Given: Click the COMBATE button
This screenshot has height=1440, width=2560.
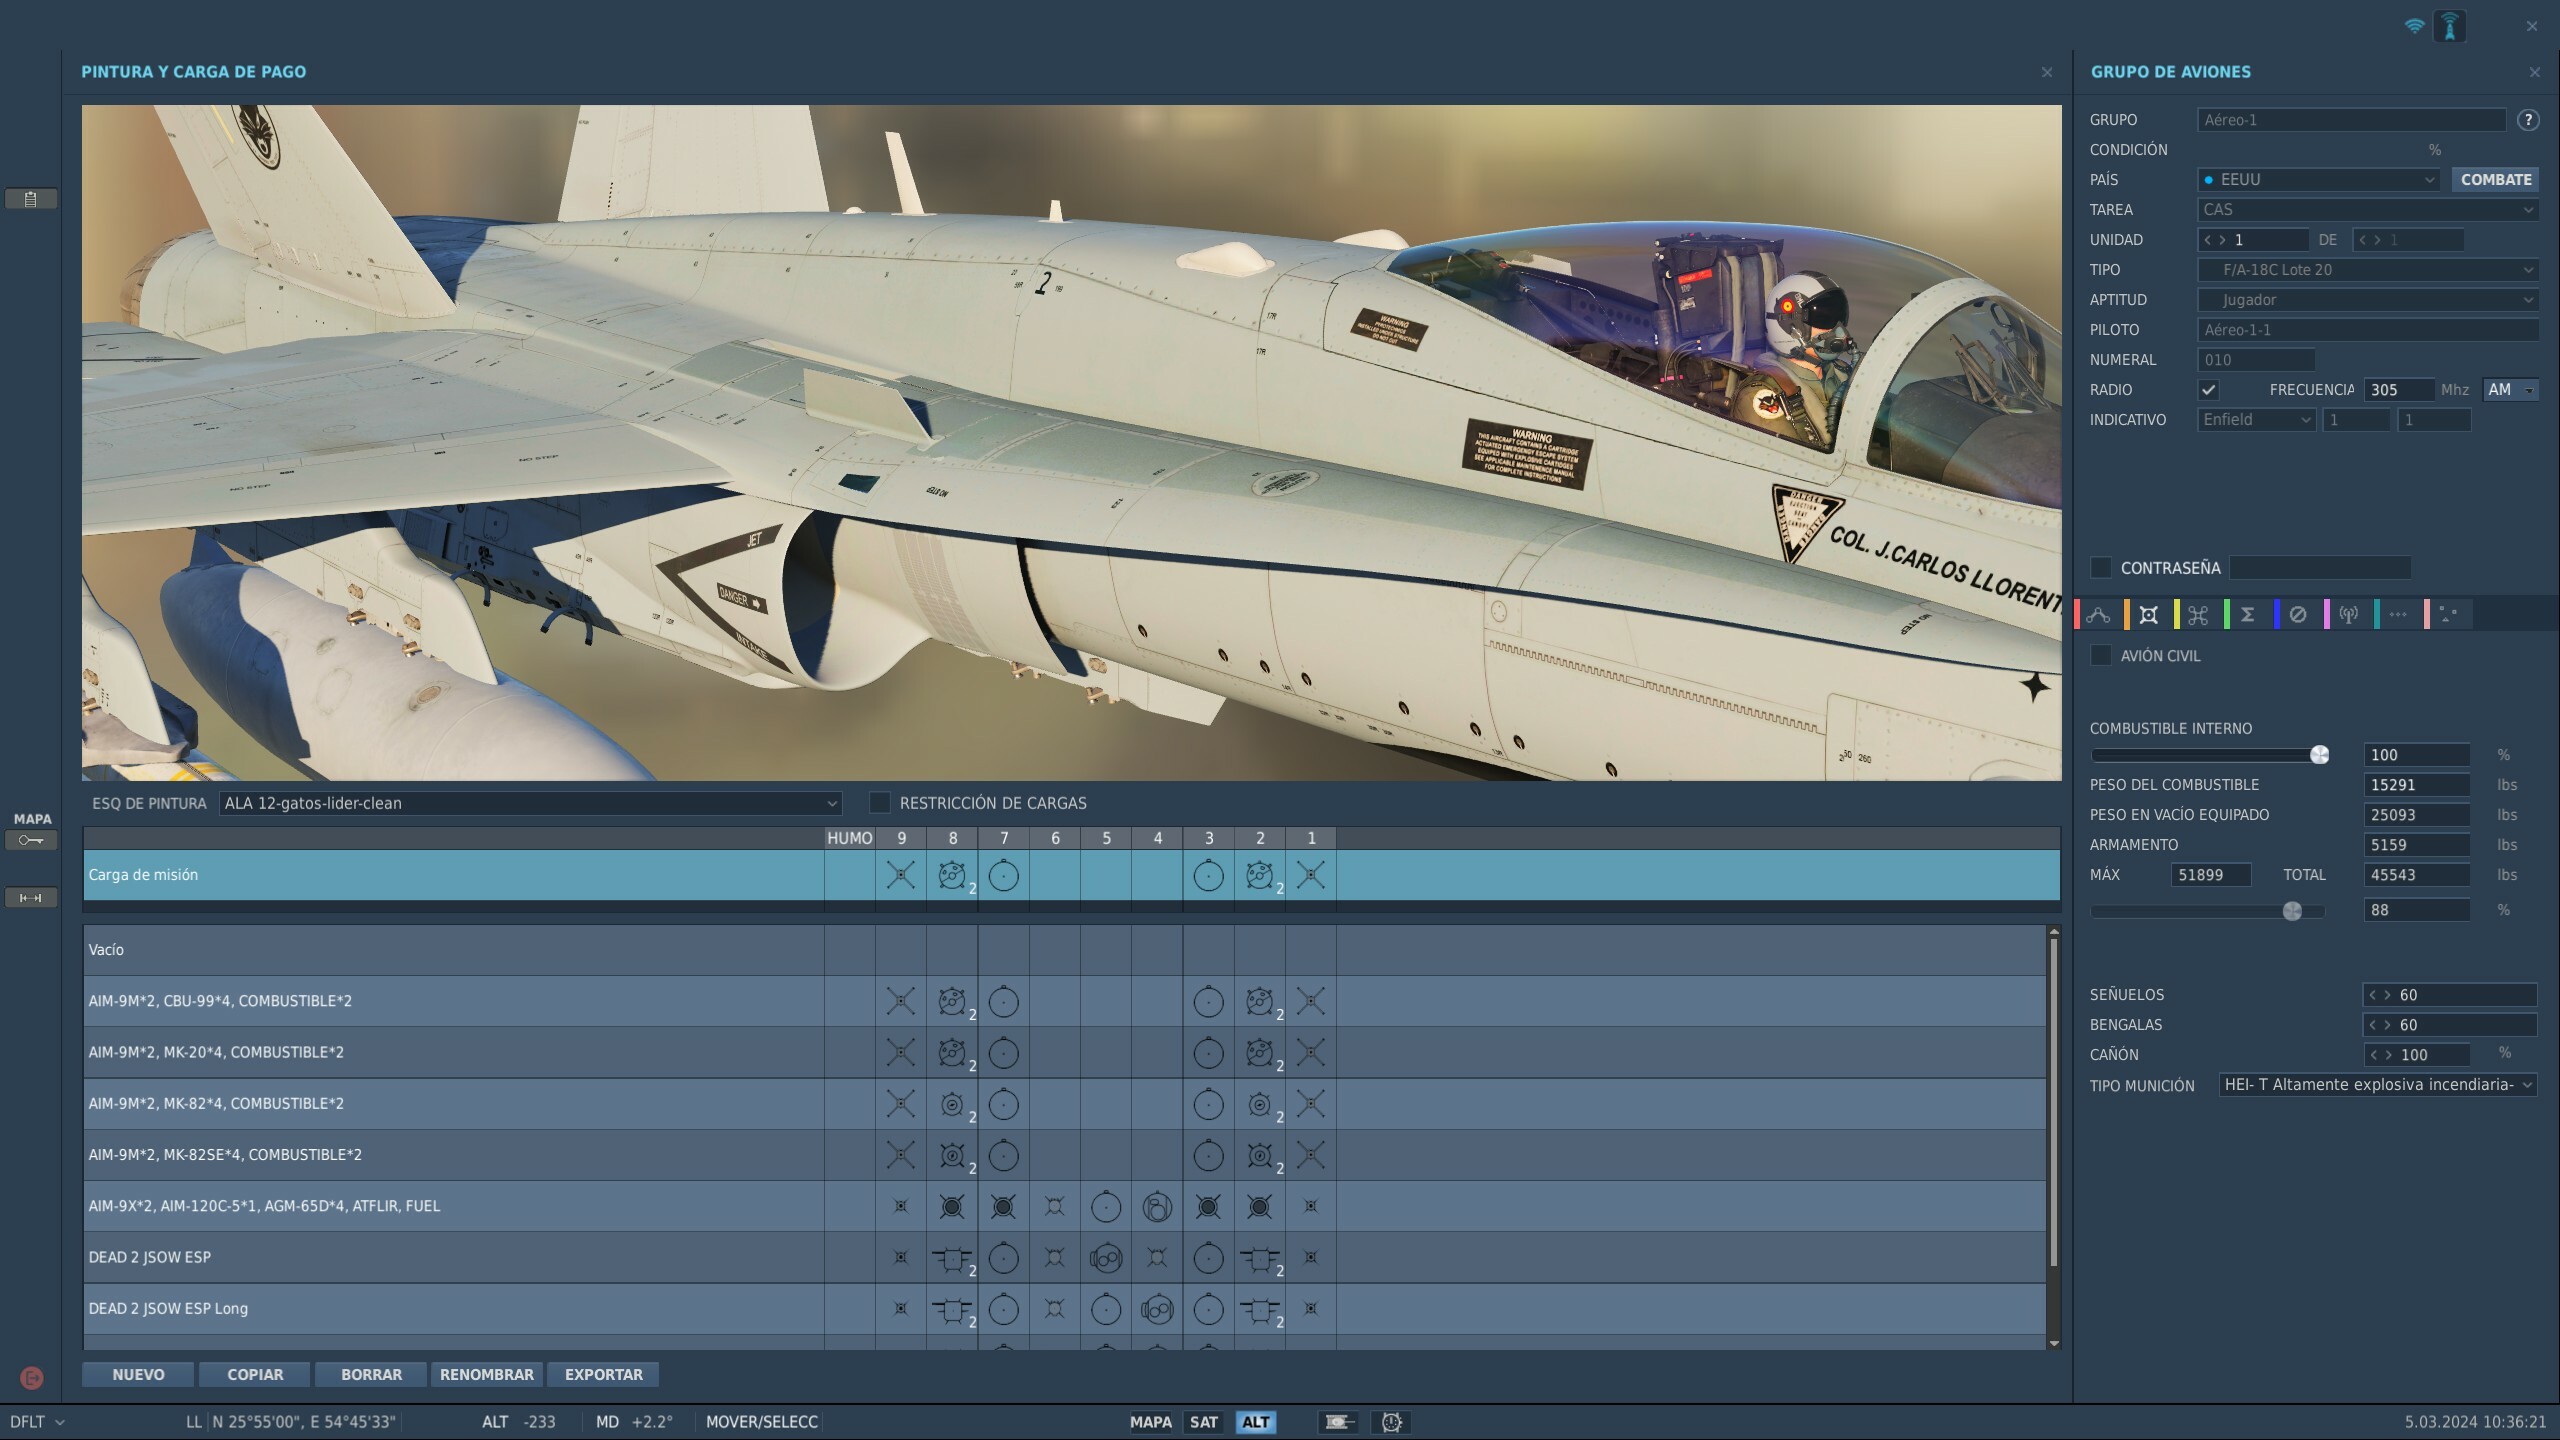Looking at the screenshot, I should (x=2495, y=180).
